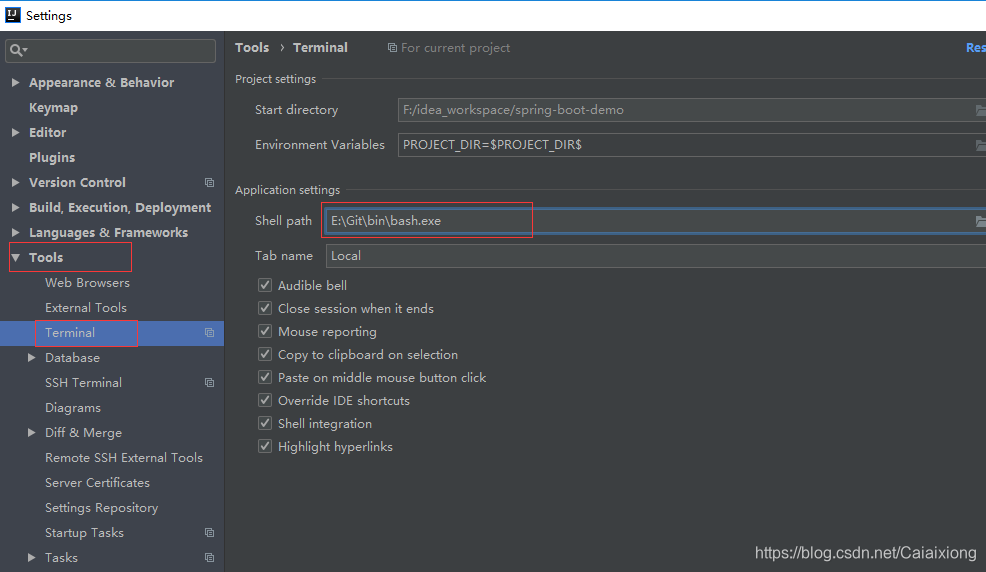Viewport: 986px width, 572px height.
Task: Expand Appearance & Behavior arrow
Action: (x=16, y=82)
